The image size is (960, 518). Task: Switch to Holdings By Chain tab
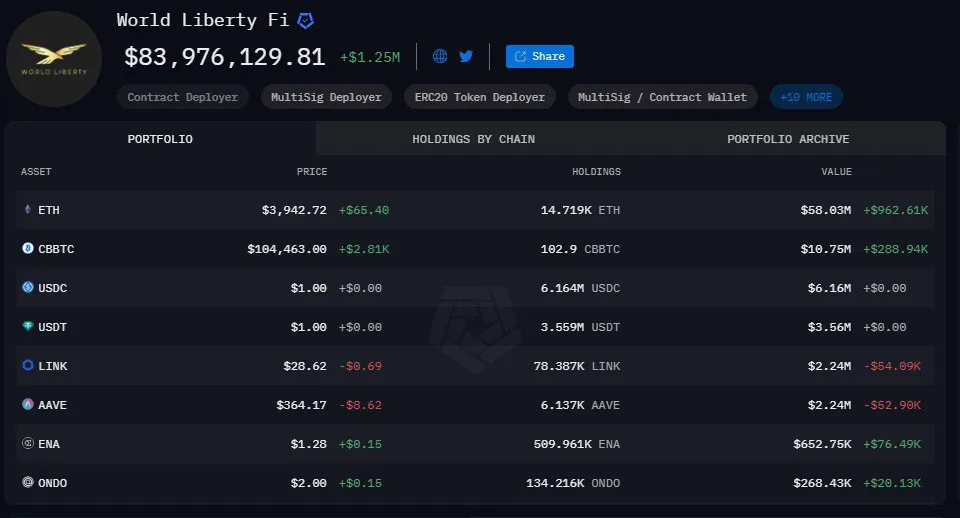(473, 139)
